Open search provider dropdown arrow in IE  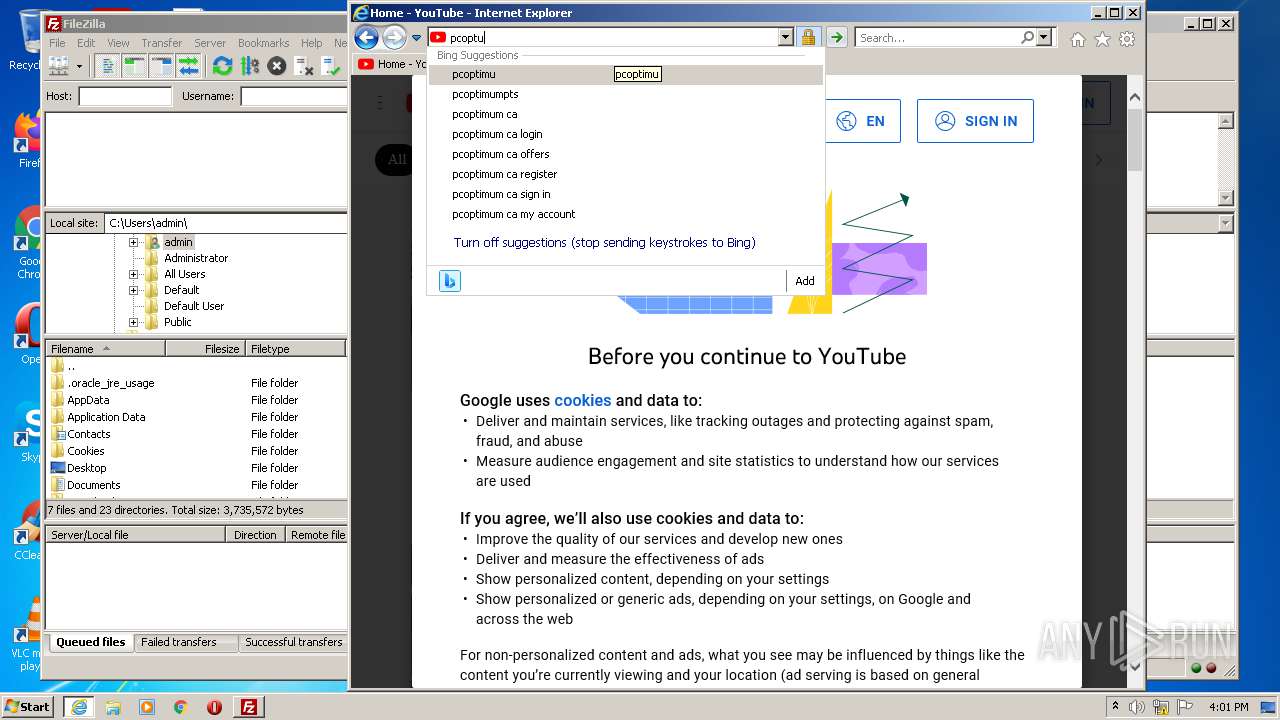point(1044,37)
